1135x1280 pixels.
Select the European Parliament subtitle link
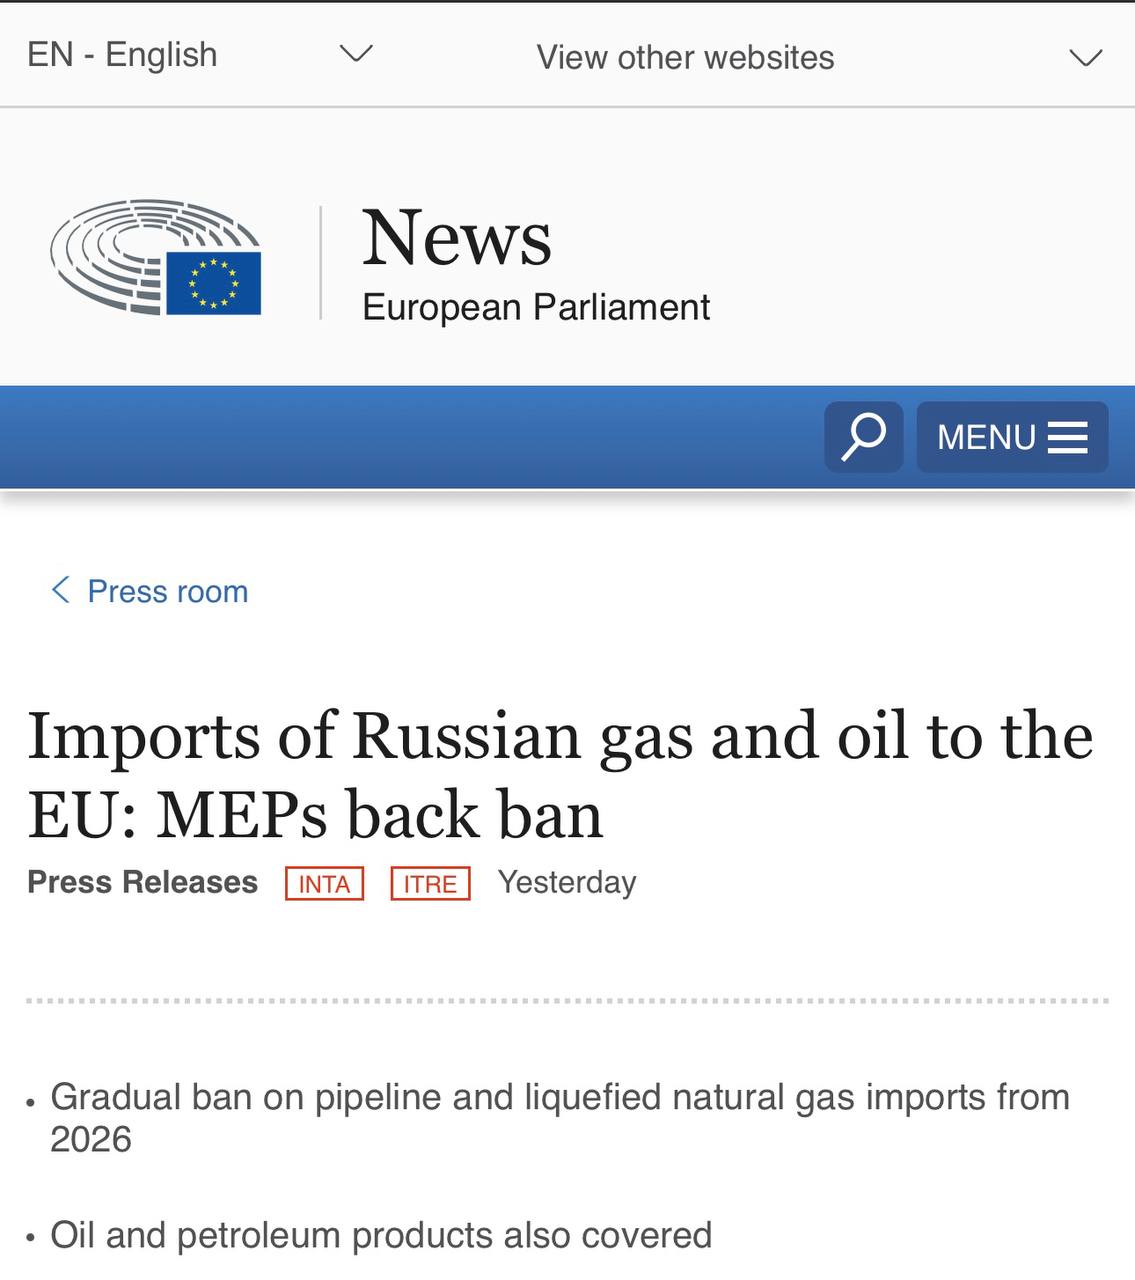click(535, 307)
